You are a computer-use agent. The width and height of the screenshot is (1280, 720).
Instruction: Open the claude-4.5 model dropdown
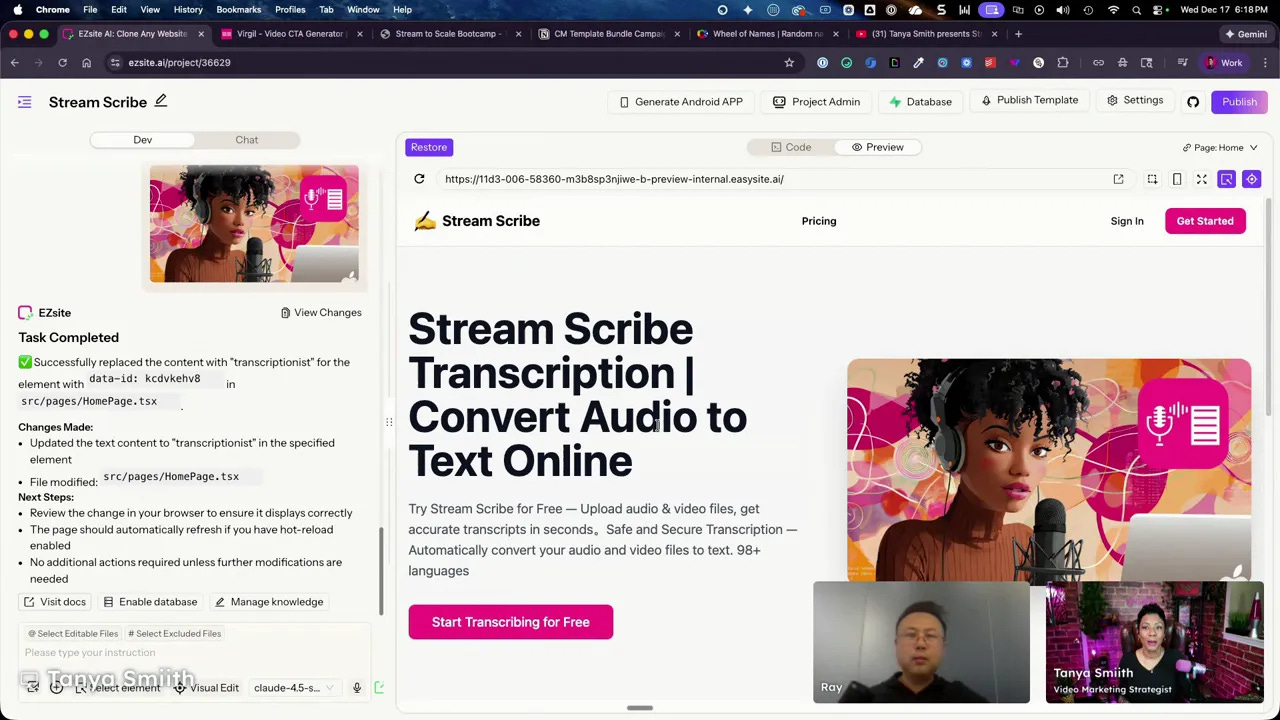click(293, 687)
